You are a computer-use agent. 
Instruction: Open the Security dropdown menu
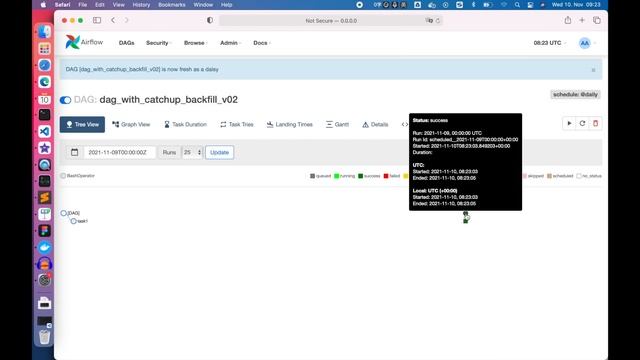158,43
